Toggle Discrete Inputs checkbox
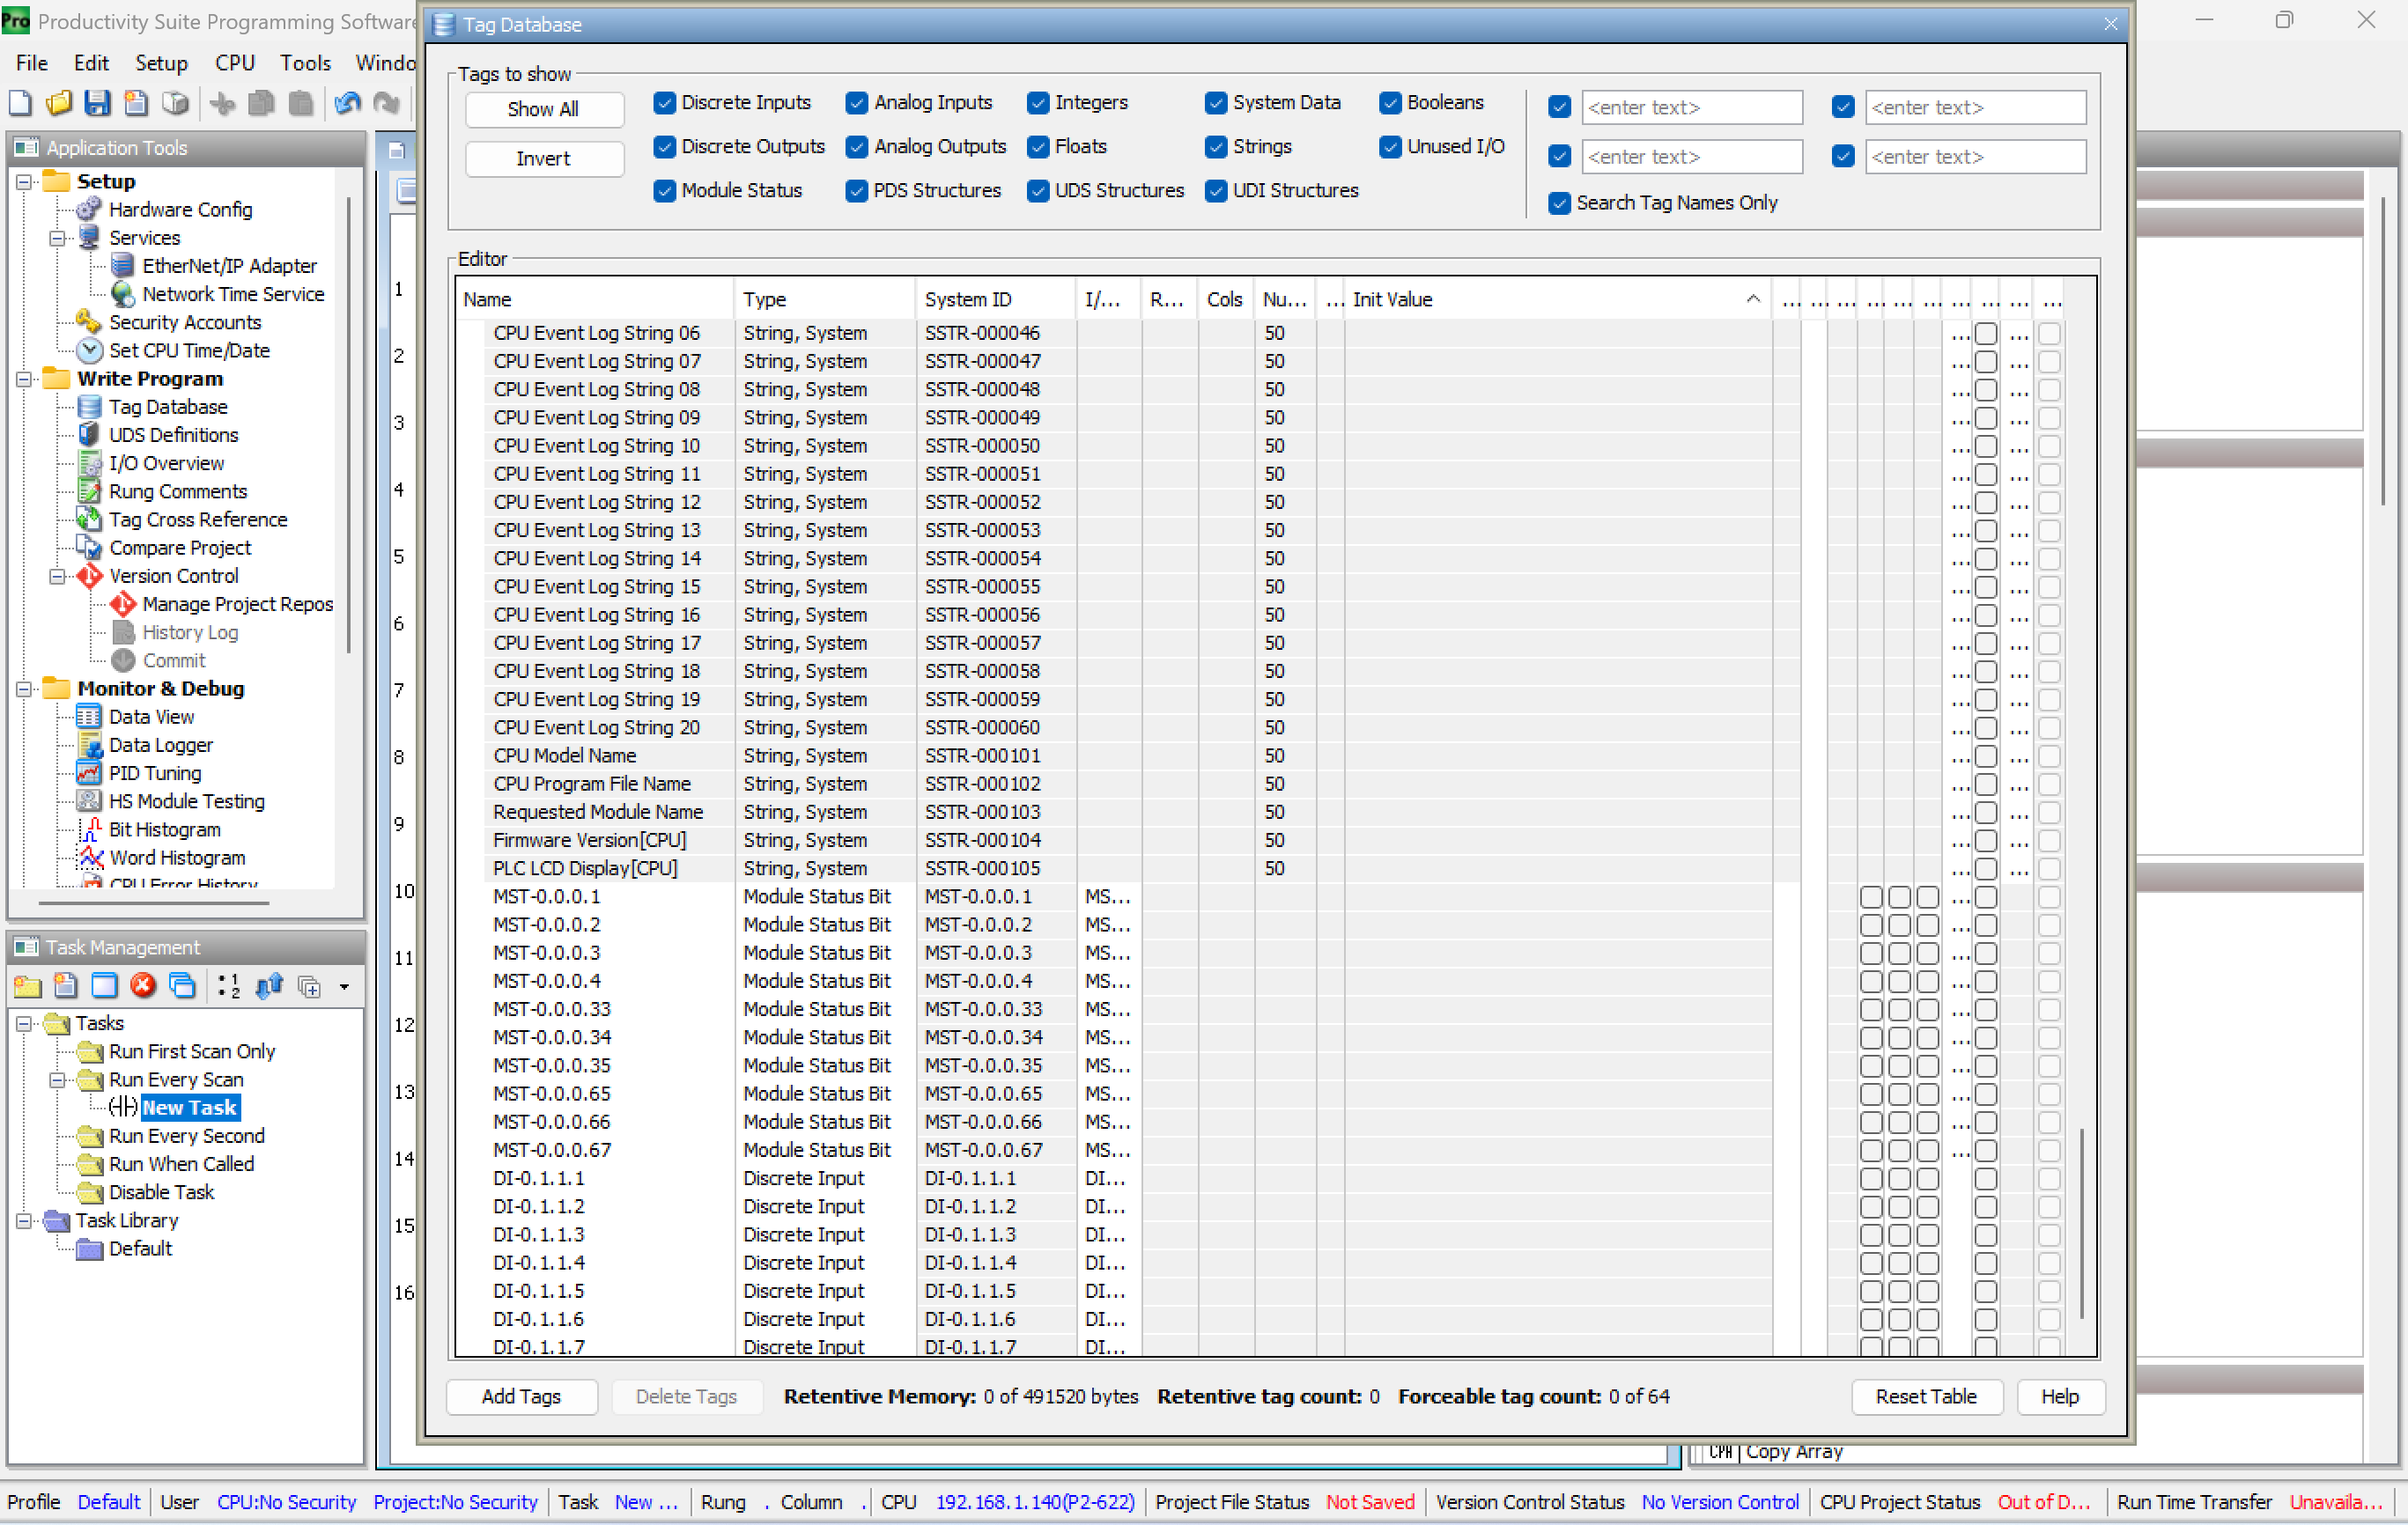Viewport: 2408px width, 1525px height. click(x=664, y=102)
